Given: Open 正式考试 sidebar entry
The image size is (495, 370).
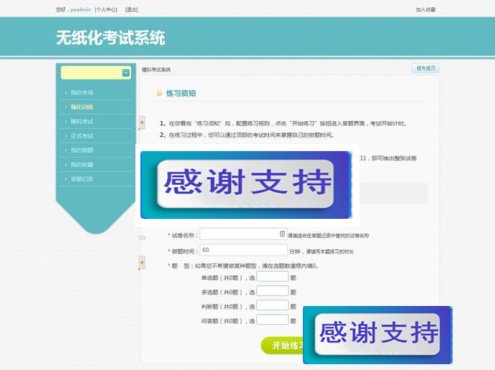Looking at the screenshot, I should 82,136.
